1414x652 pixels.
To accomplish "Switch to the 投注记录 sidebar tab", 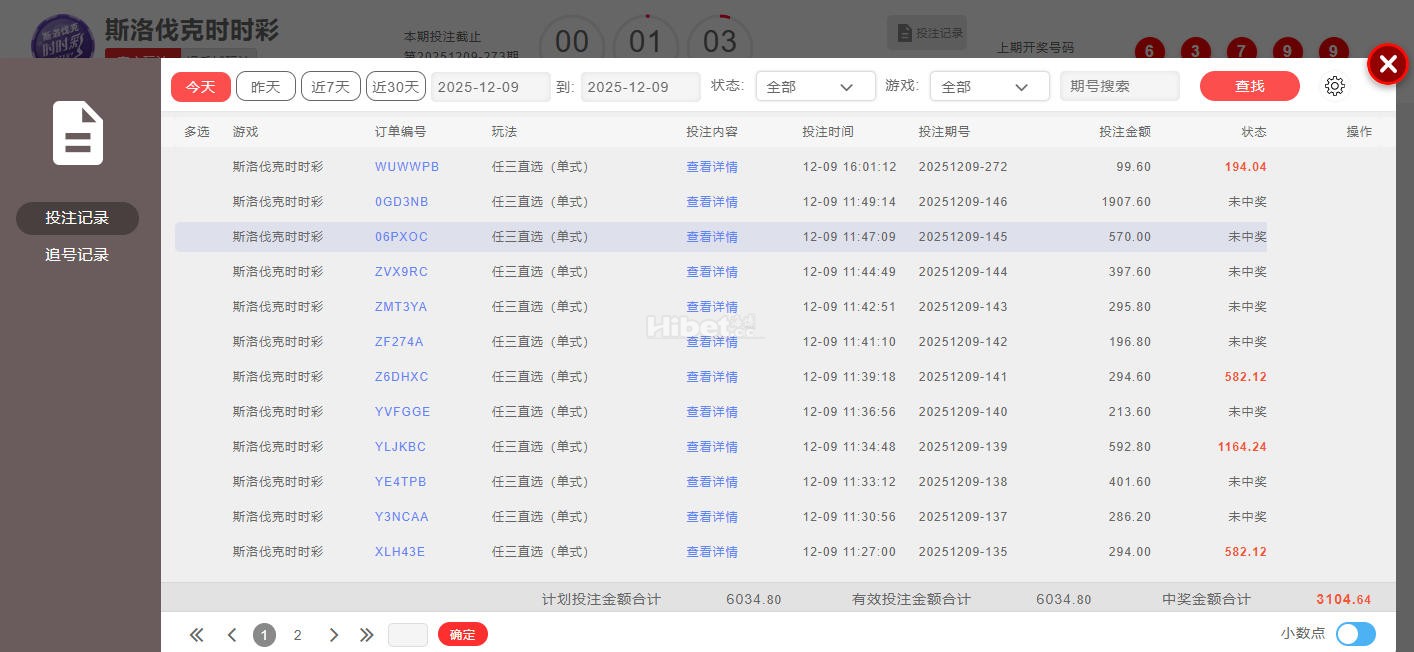I will pyautogui.click(x=77, y=218).
